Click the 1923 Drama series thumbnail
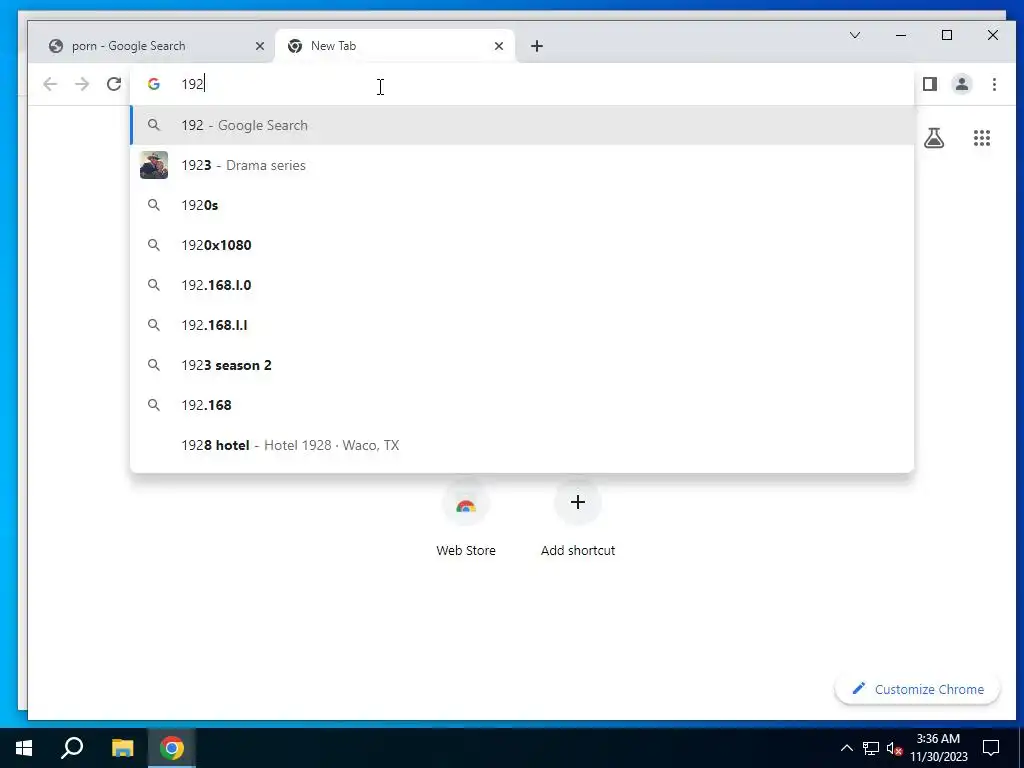 [154, 165]
